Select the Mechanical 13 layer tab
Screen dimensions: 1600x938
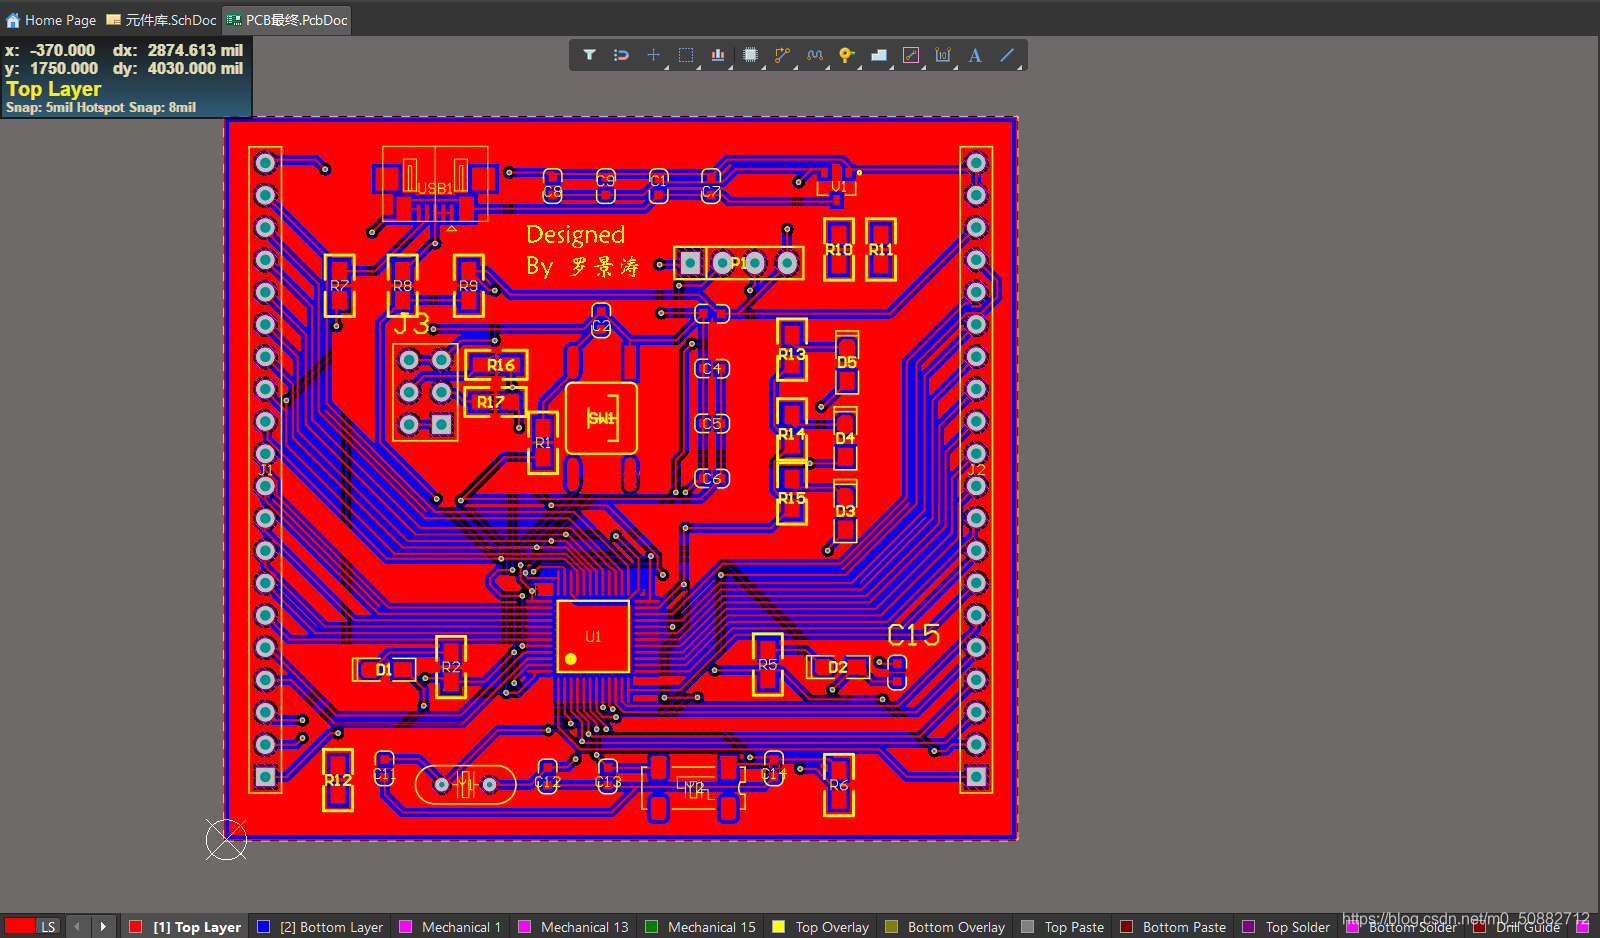click(583, 926)
